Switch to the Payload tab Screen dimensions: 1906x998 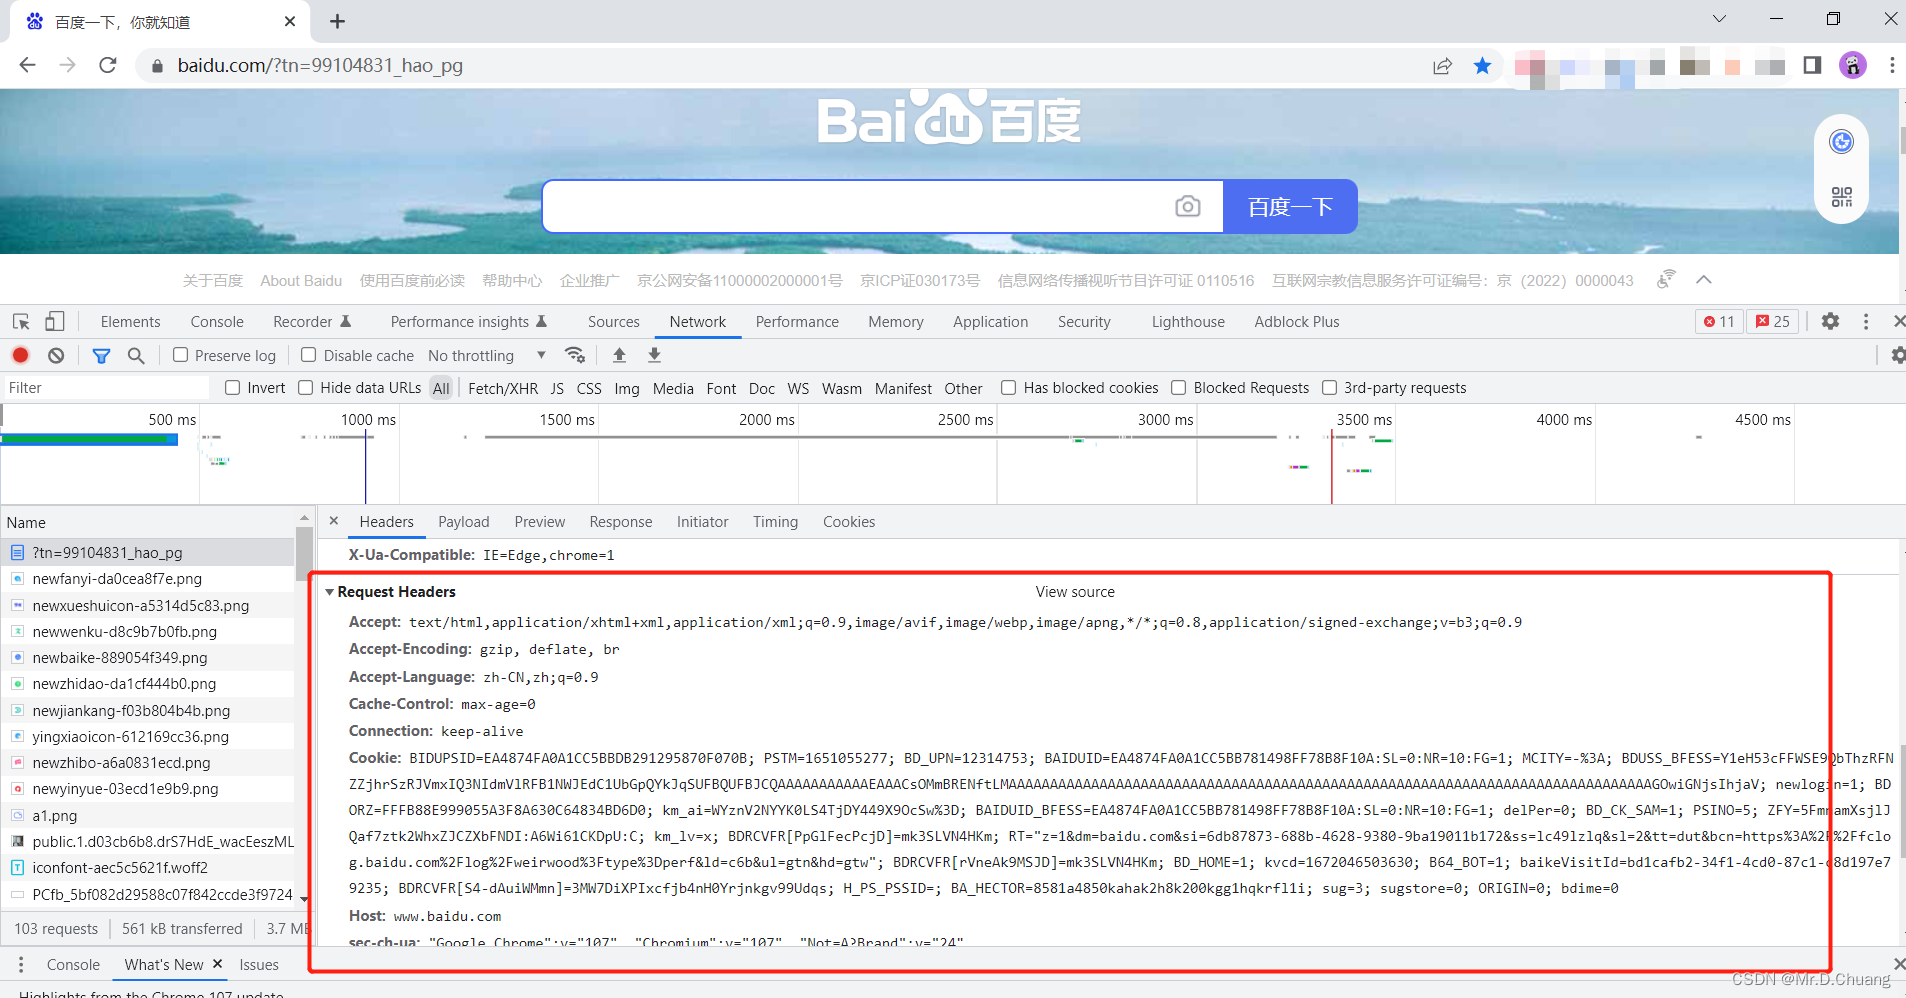pos(463,521)
